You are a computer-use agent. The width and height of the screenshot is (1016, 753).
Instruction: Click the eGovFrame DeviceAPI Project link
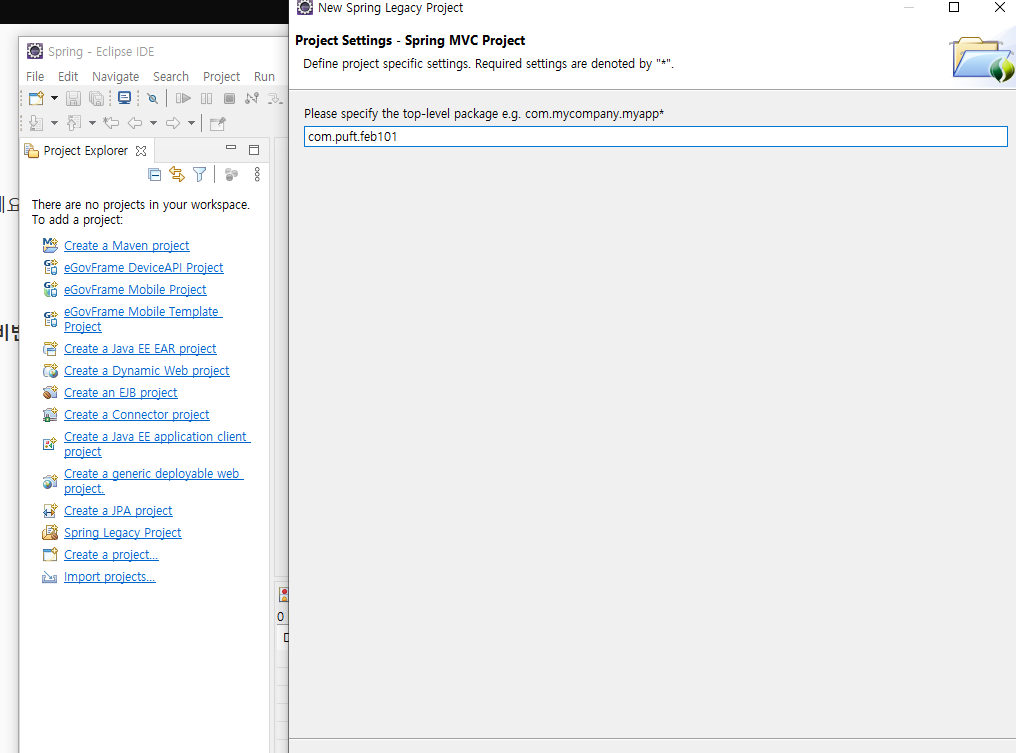(x=143, y=268)
